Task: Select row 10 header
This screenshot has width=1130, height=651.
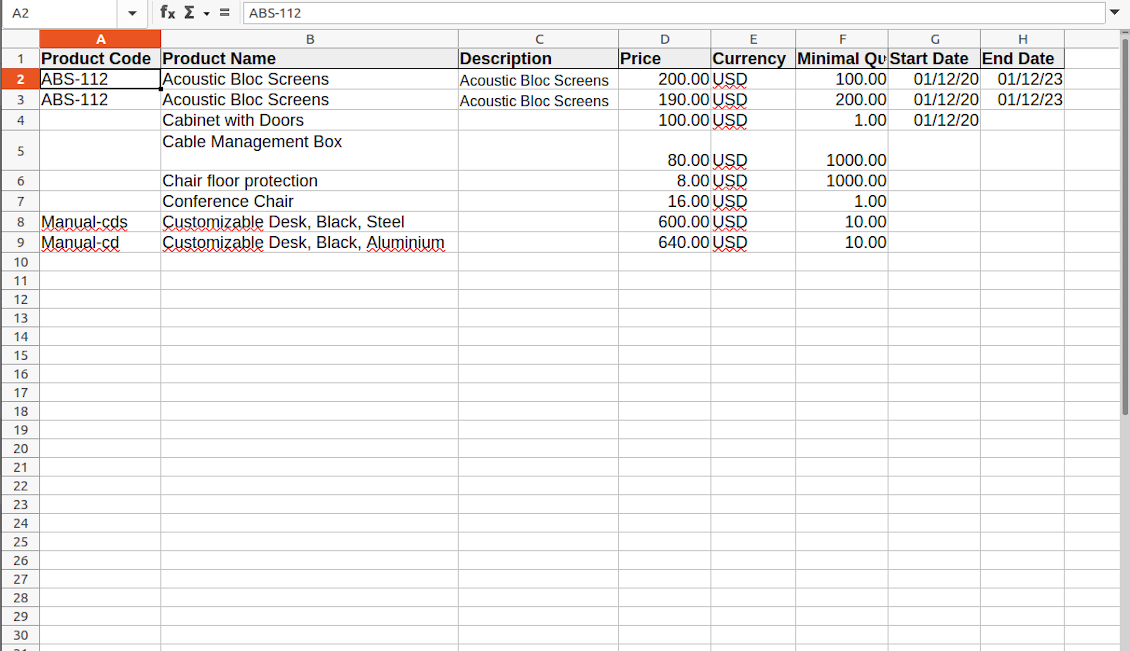Action: click(20, 262)
